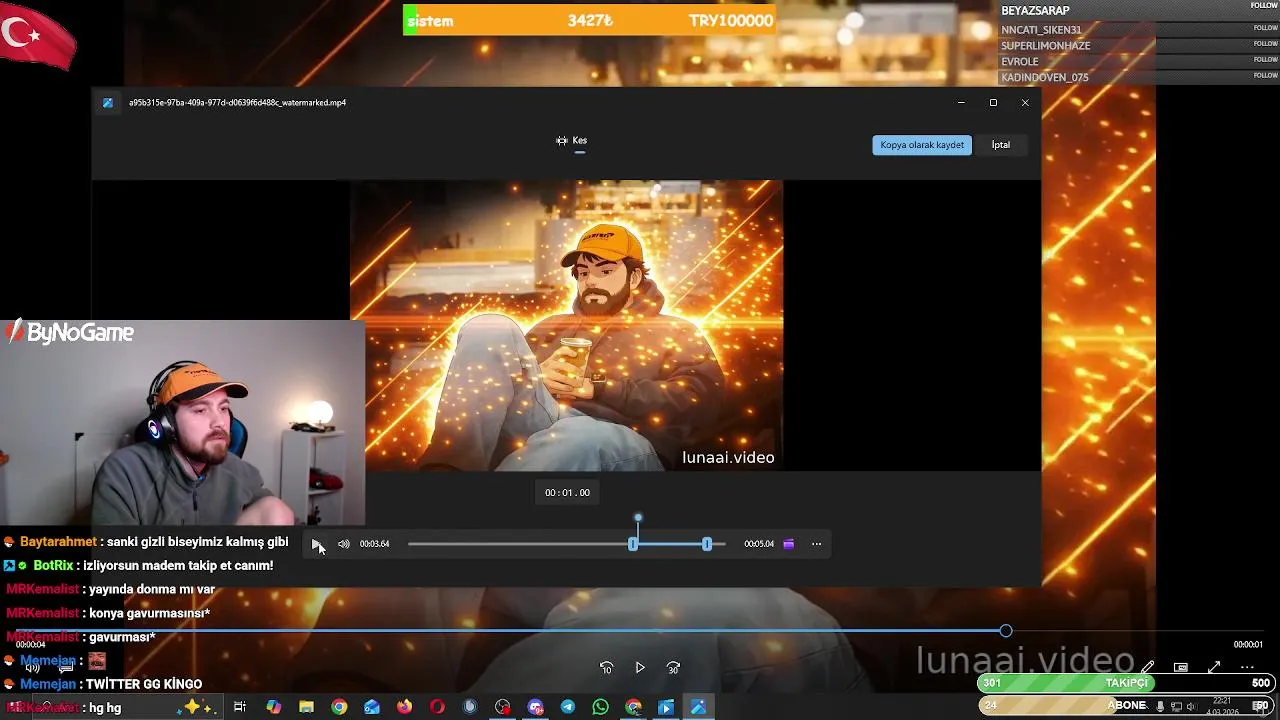Switch background player to mini view

(1181, 667)
